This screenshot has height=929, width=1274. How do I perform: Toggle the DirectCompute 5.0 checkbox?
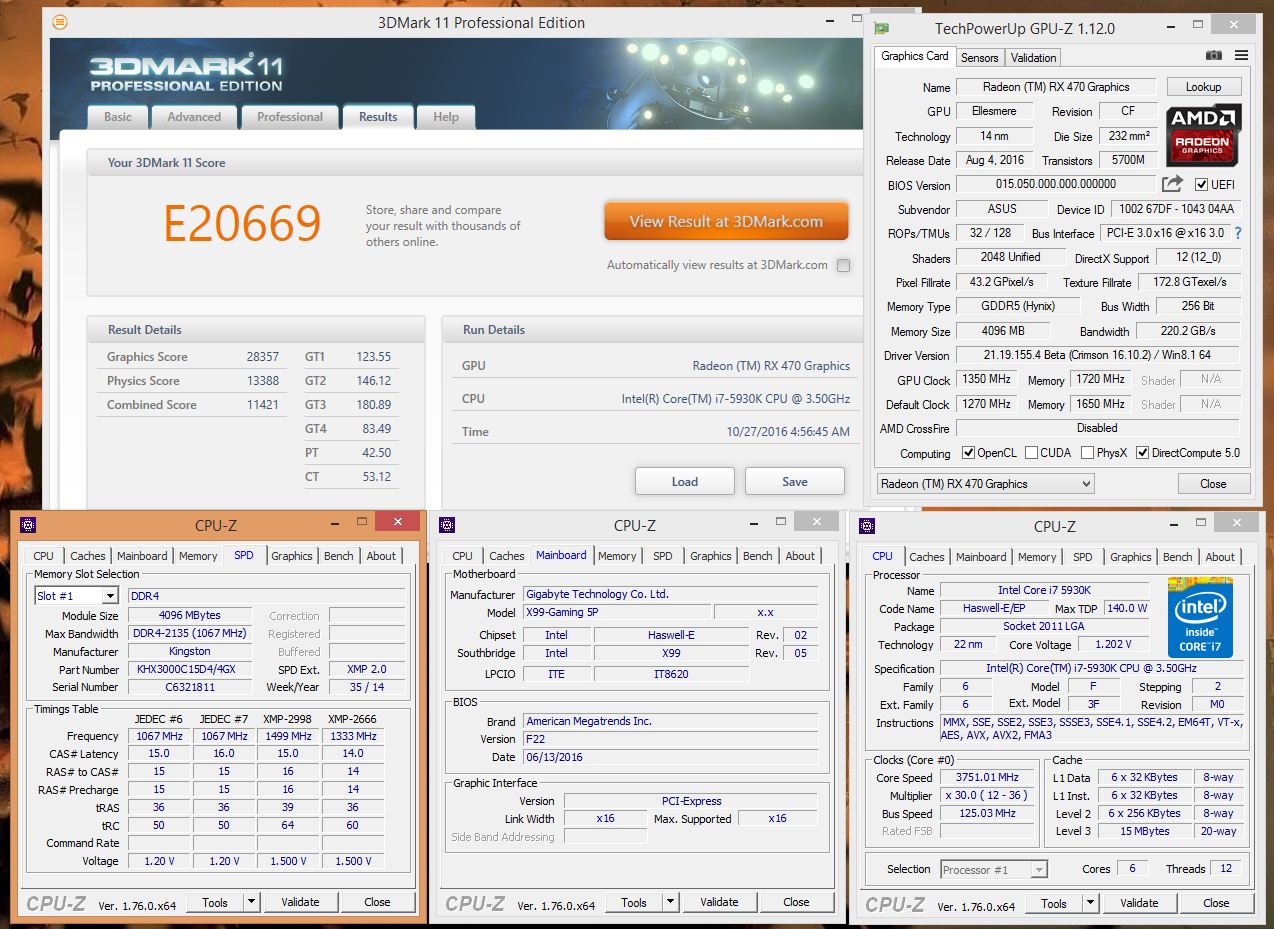click(1142, 453)
